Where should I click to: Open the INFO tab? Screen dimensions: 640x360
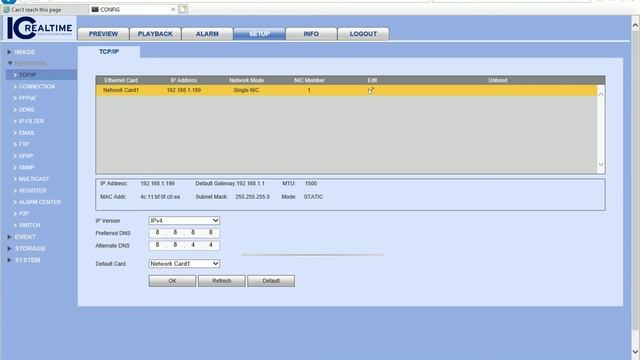pyautogui.click(x=311, y=34)
